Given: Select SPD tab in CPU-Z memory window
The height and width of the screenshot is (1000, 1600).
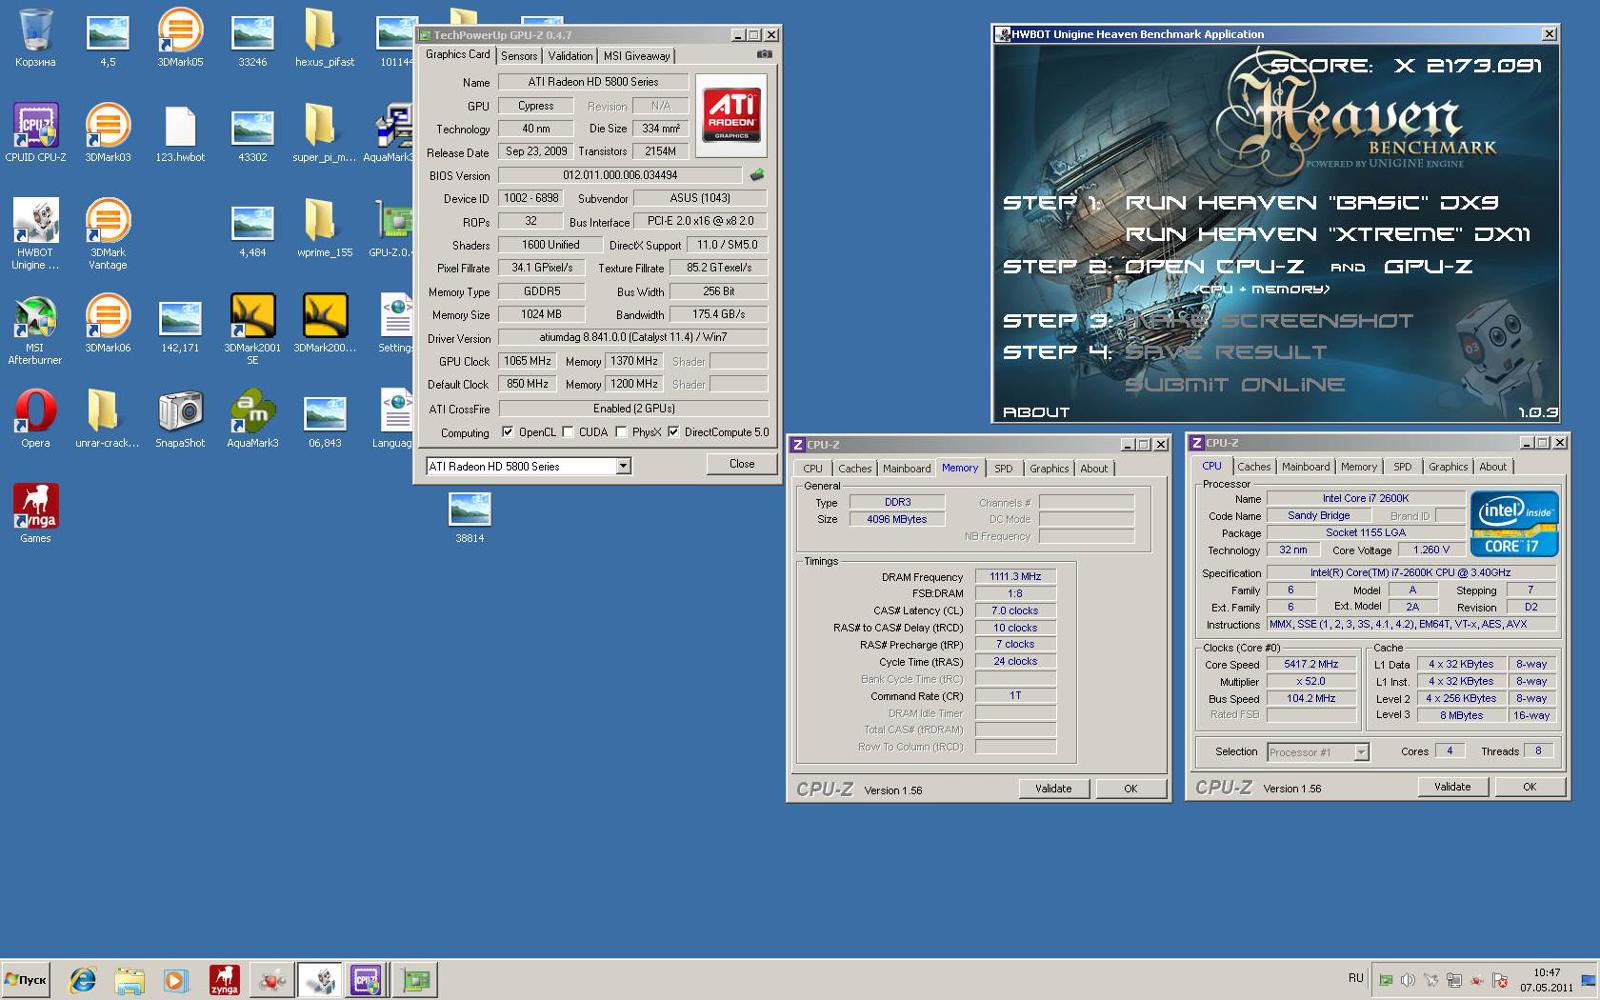Looking at the screenshot, I should point(1003,468).
